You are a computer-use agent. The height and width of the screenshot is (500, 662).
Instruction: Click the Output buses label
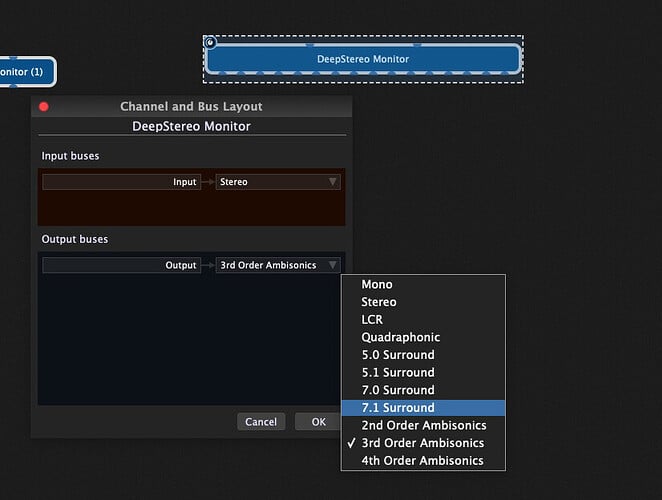tap(75, 239)
